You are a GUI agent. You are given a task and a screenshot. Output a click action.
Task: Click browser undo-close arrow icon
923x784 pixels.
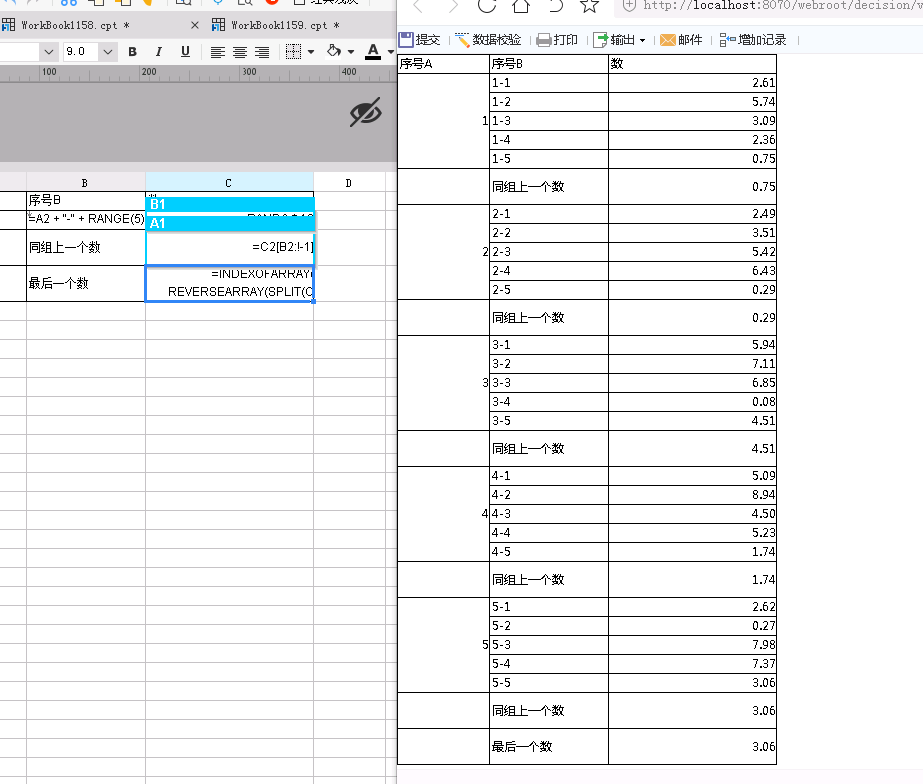(x=555, y=5)
